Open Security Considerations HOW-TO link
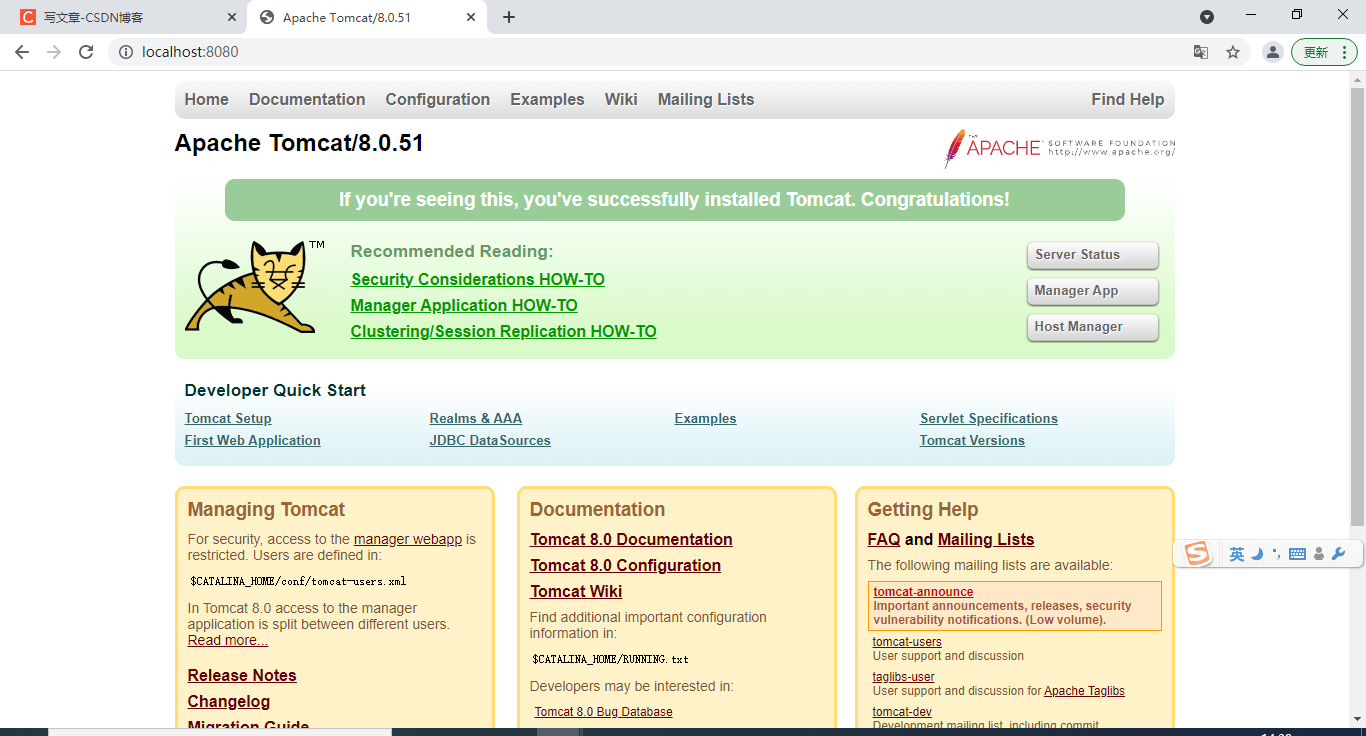The height and width of the screenshot is (736, 1366). (478, 280)
